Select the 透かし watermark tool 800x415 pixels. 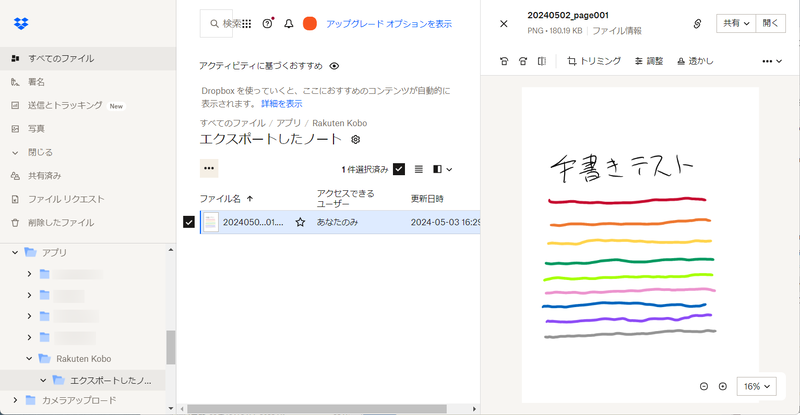tap(695, 61)
